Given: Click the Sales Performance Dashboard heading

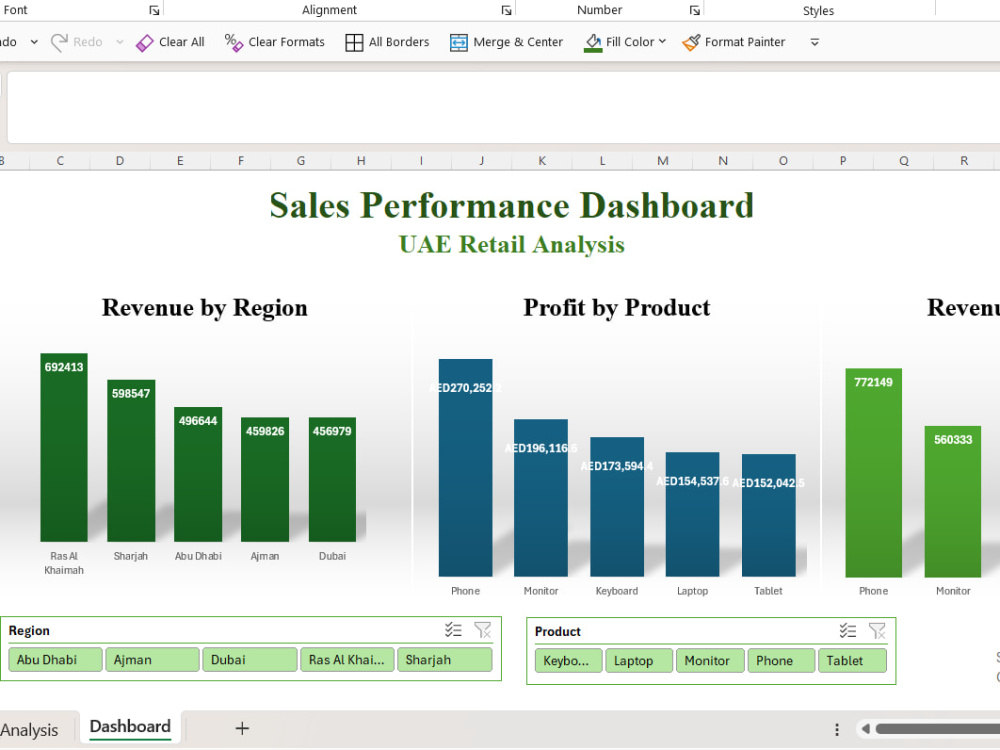Looking at the screenshot, I should tap(511, 205).
